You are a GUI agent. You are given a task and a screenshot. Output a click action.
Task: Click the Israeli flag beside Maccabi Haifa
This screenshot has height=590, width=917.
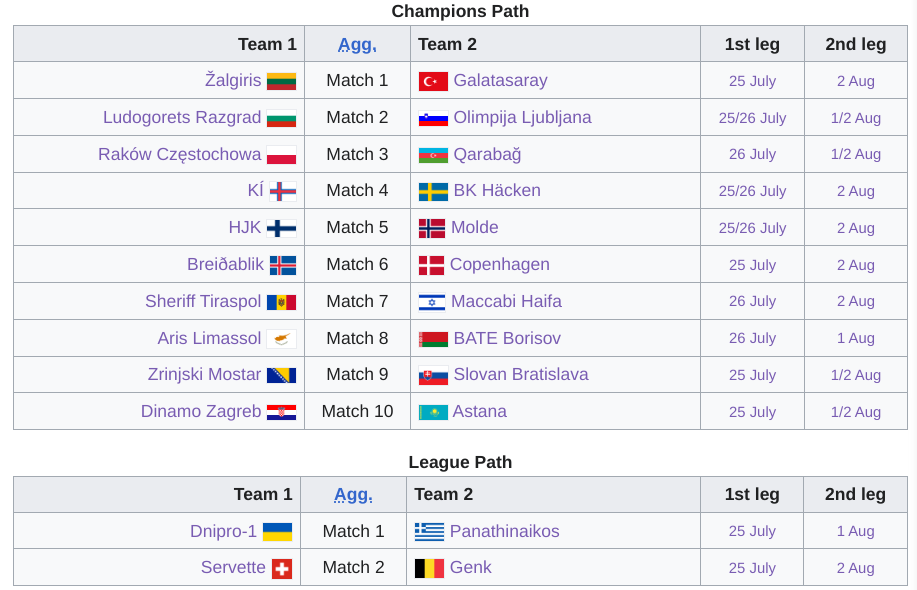point(432,302)
